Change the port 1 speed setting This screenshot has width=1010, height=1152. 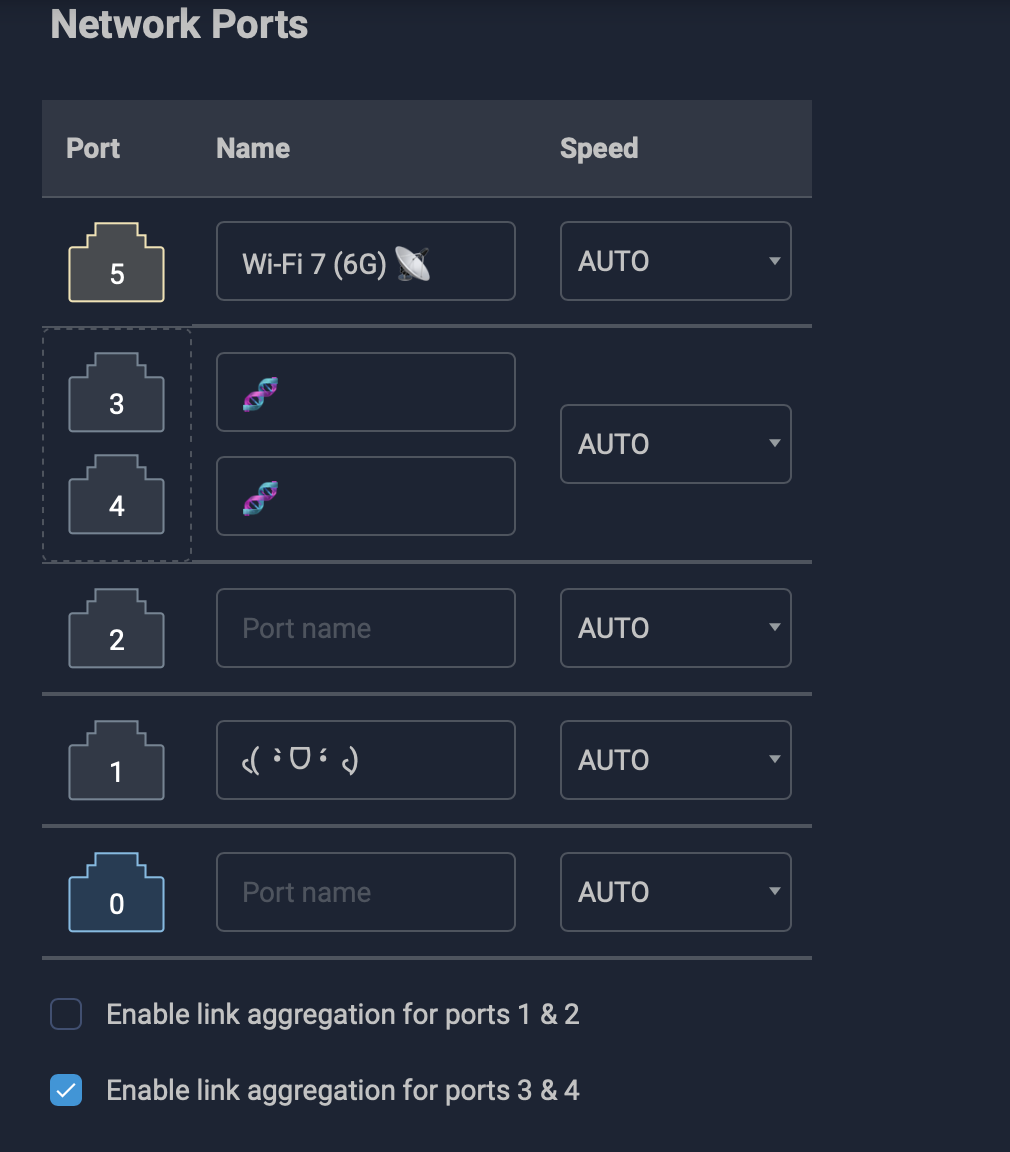[675, 760]
